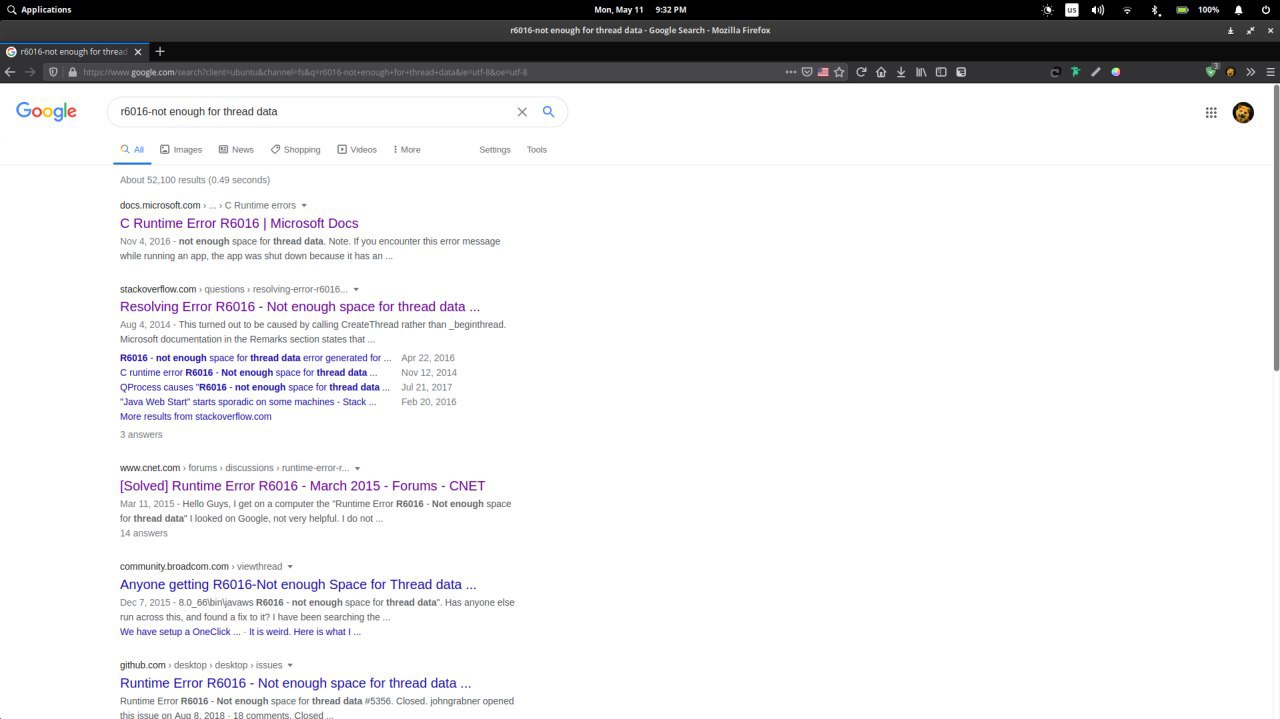The image size is (1280, 719).
Task: Switch to the Images search tab
Action: coord(181,150)
